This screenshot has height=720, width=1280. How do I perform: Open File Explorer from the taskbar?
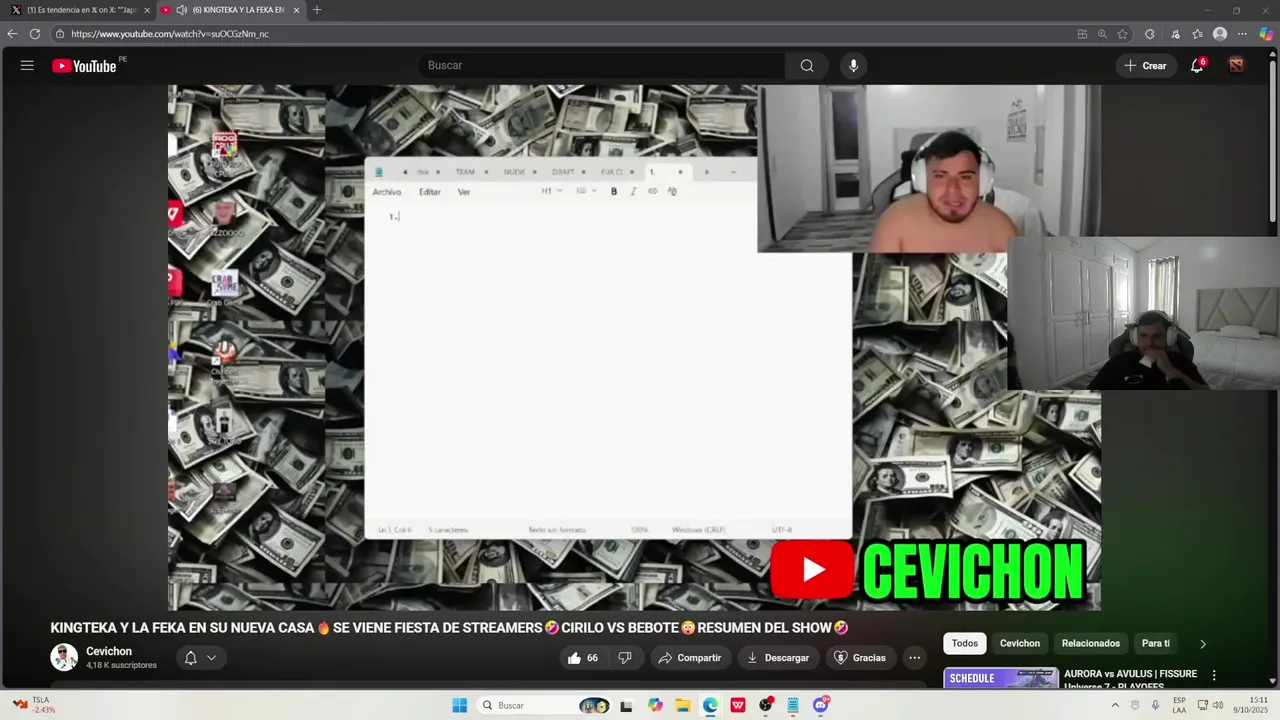point(682,705)
